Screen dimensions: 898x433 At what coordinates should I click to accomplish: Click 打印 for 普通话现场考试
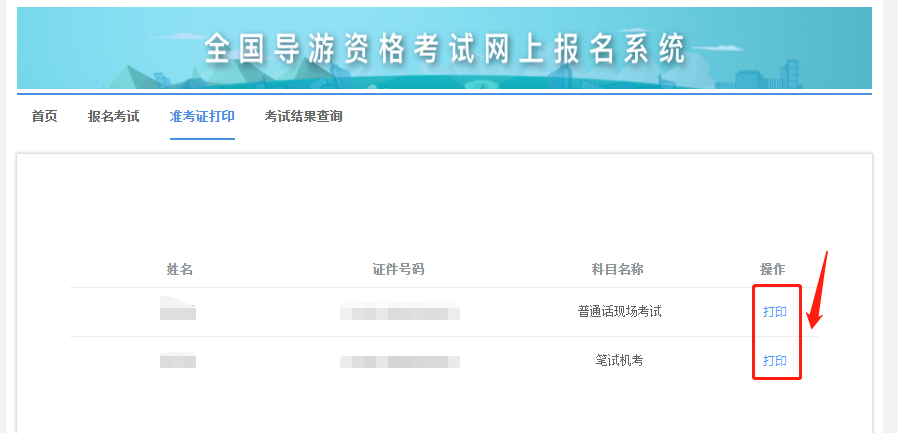click(775, 312)
